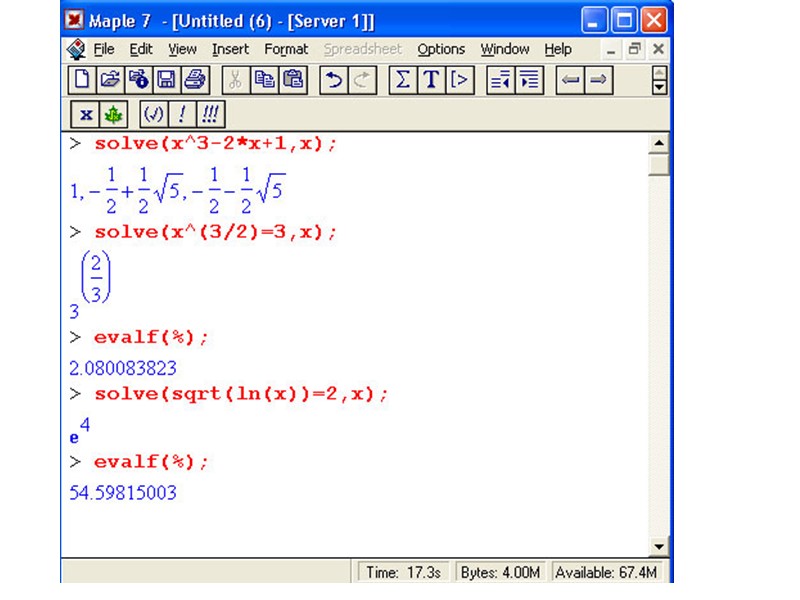Open the Help menu
The height and width of the screenshot is (600, 800).
pyautogui.click(x=558, y=49)
